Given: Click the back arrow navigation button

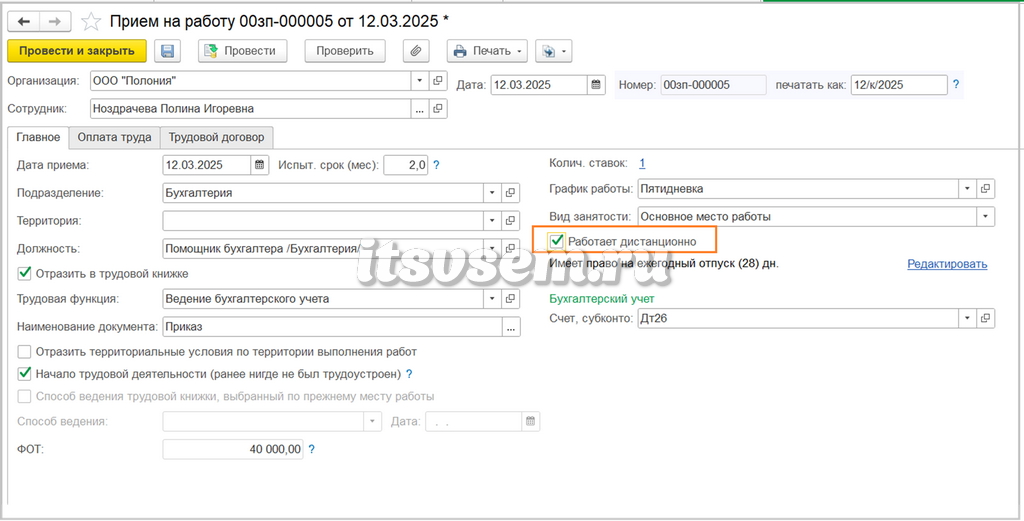Looking at the screenshot, I should 24,22.
